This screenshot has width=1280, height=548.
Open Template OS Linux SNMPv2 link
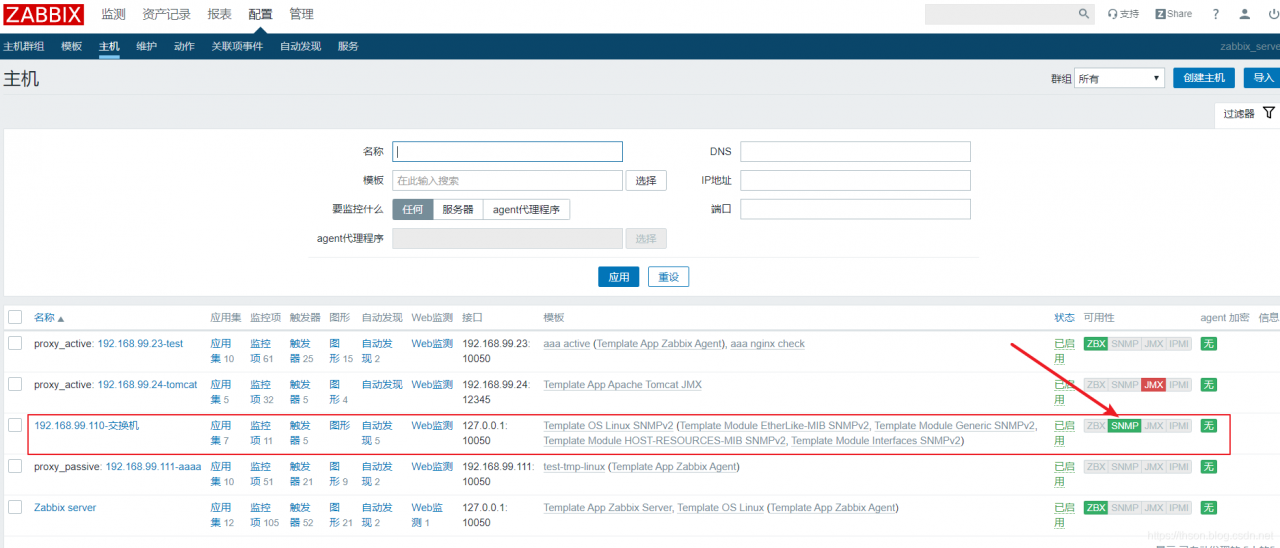pos(608,425)
